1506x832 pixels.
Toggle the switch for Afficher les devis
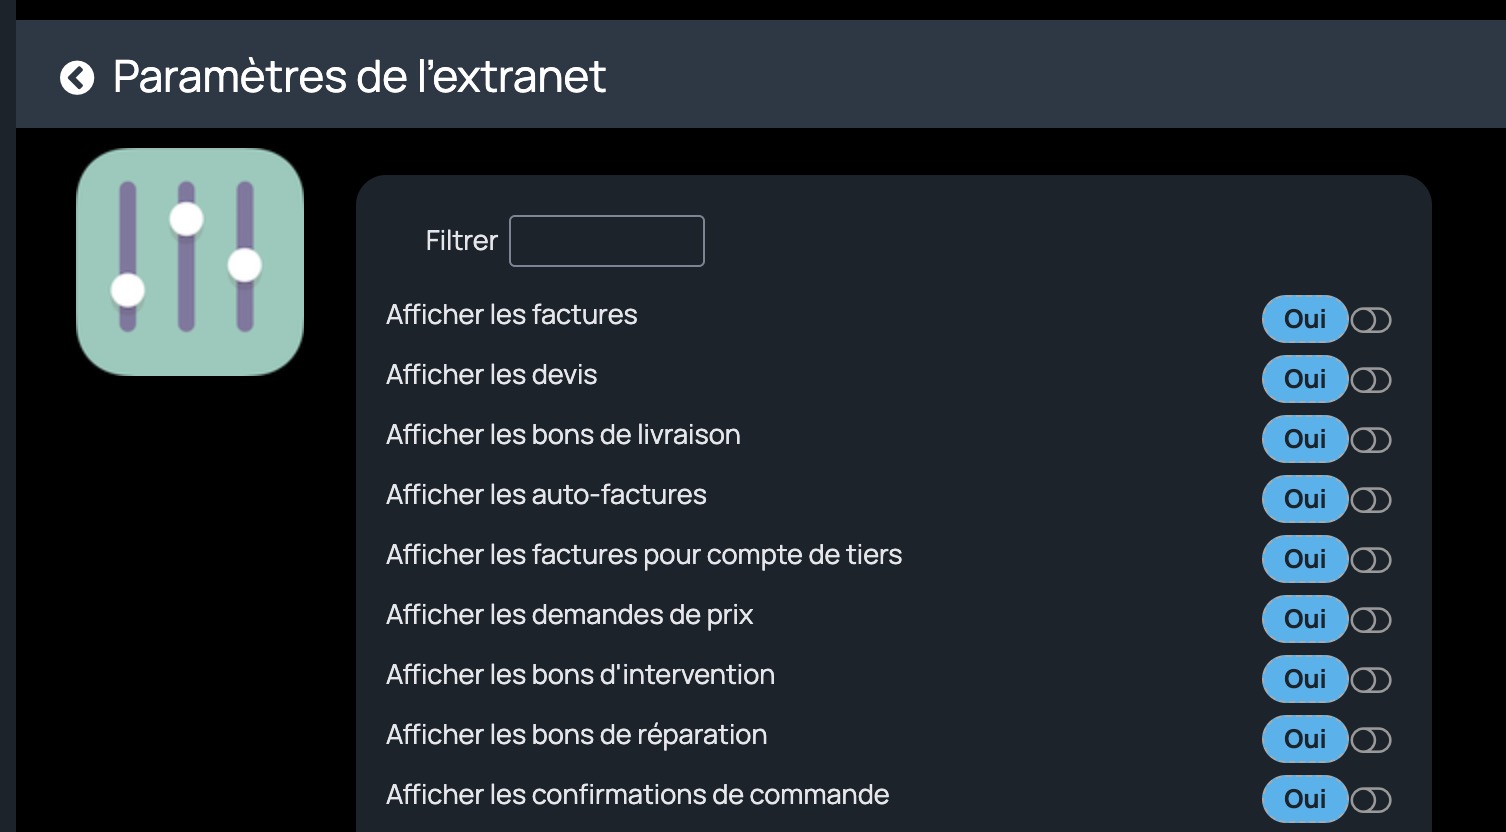coord(1371,380)
